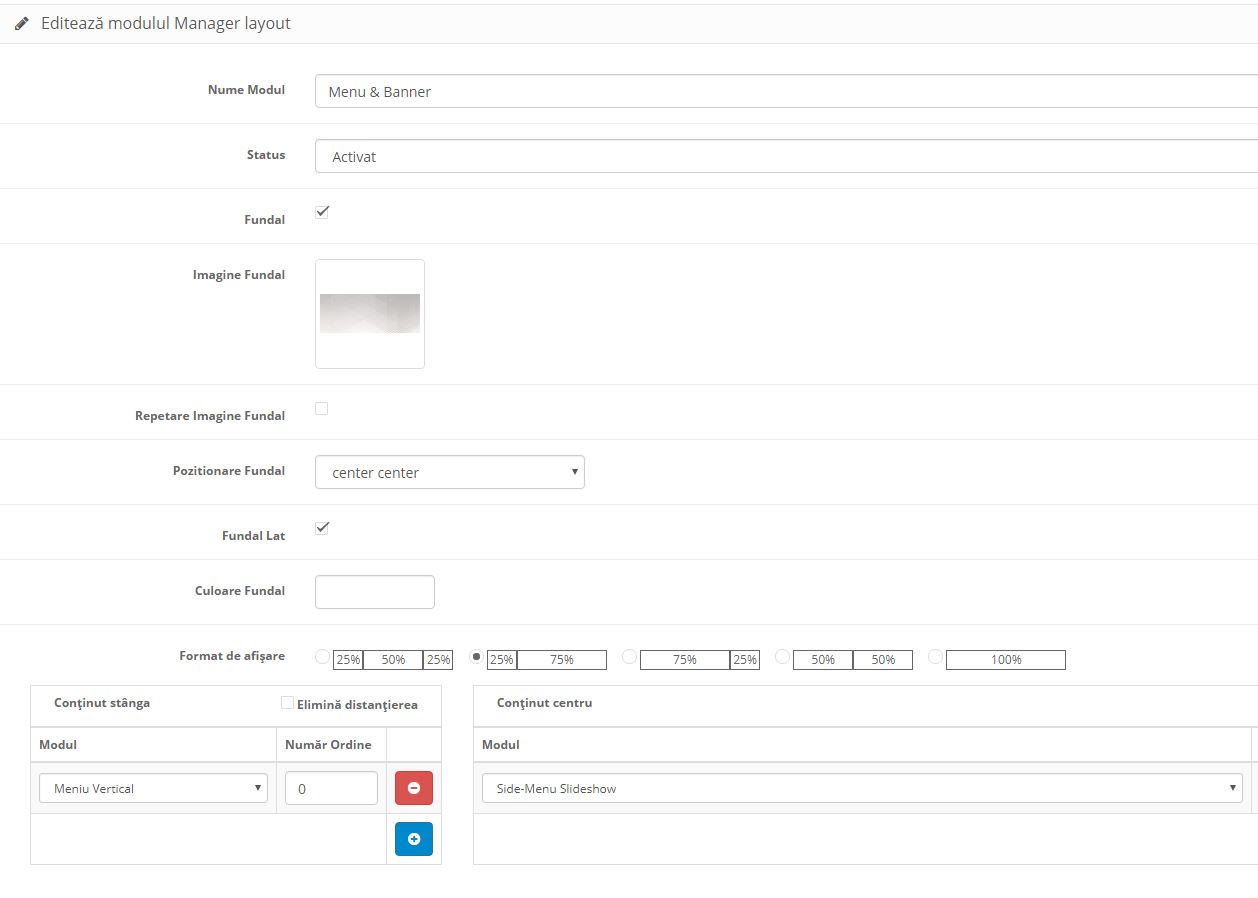
Task: Click the red remove module button
Action: (x=413, y=788)
